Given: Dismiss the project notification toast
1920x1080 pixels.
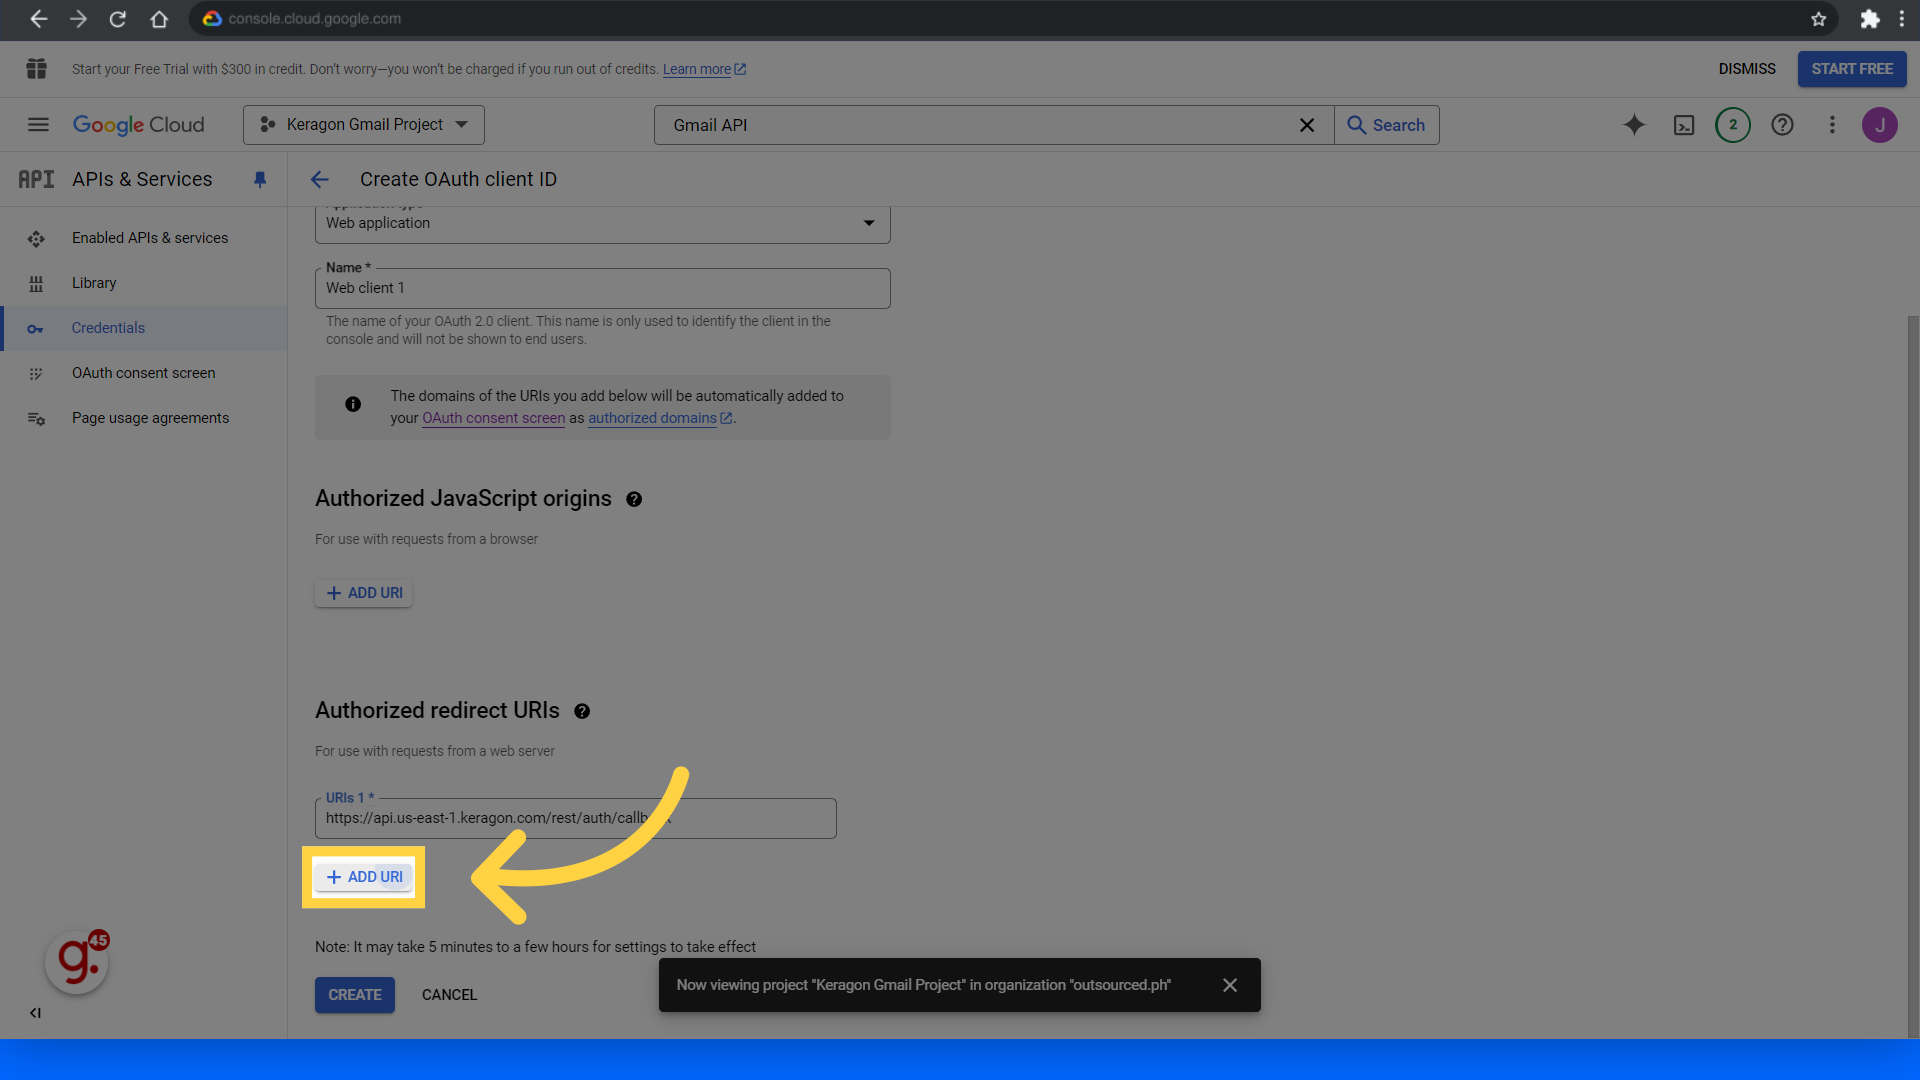Looking at the screenshot, I should [1230, 985].
